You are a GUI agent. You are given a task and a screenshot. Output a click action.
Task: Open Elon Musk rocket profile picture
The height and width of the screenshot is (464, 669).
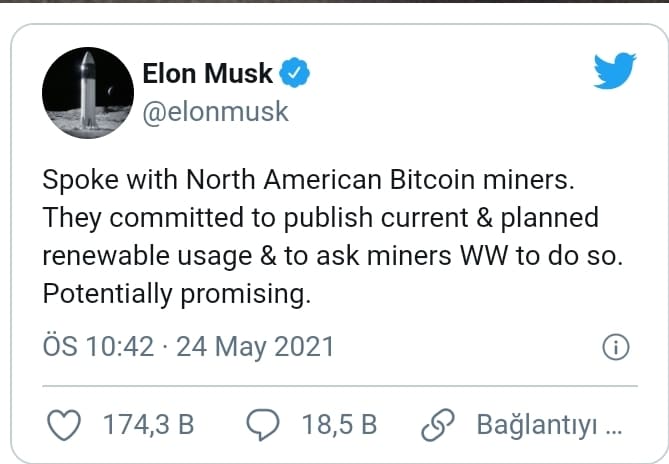(x=88, y=93)
